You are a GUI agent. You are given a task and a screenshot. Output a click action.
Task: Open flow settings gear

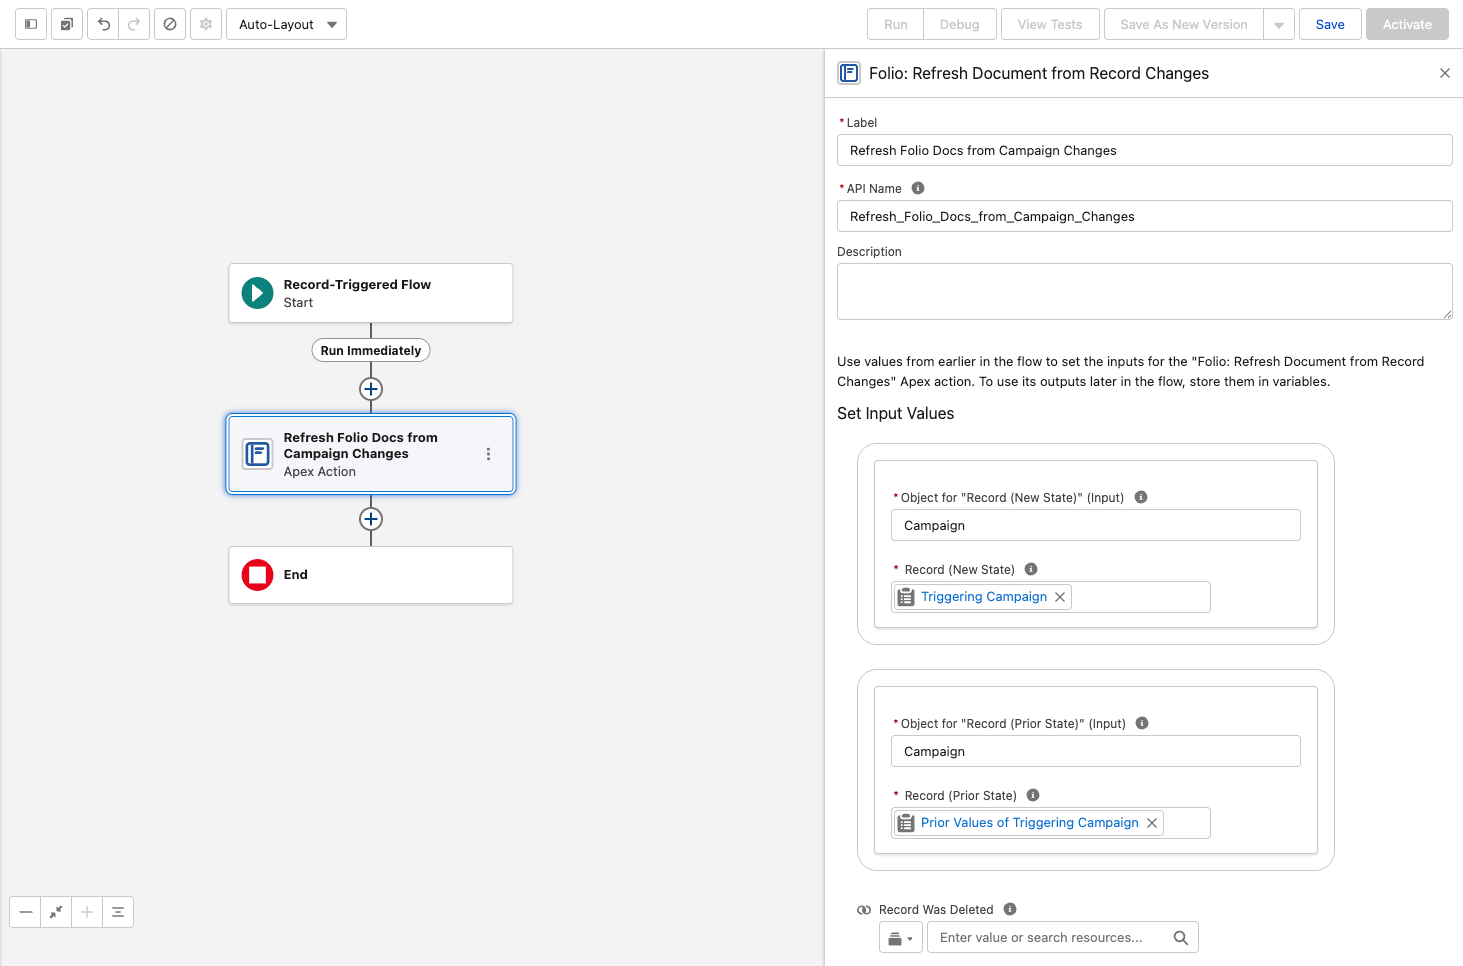(x=206, y=24)
